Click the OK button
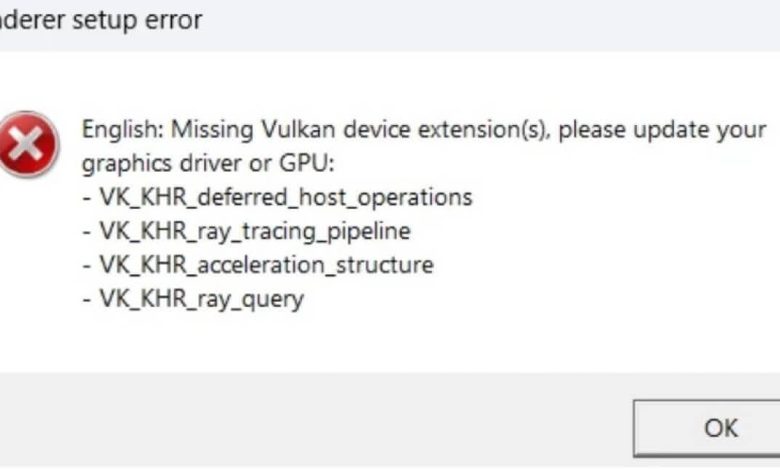This screenshot has height=470, width=780. (x=719, y=428)
